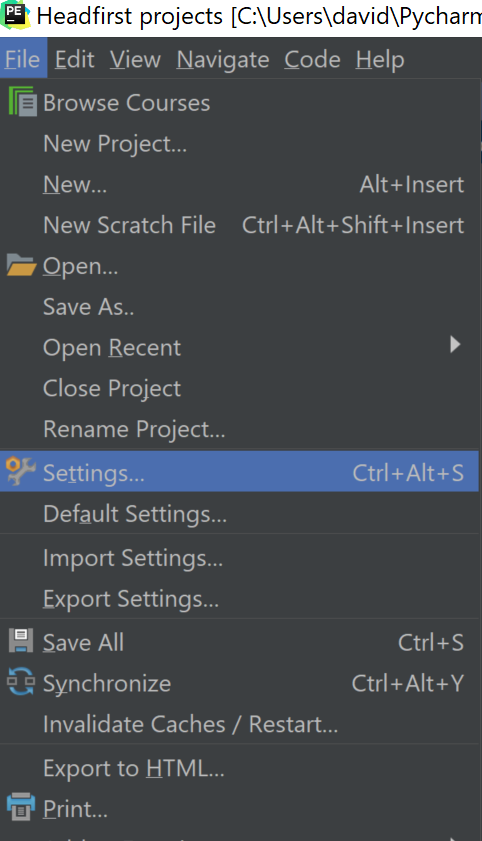Click the Browse Courses book icon
This screenshot has width=482, height=841.
[22, 102]
